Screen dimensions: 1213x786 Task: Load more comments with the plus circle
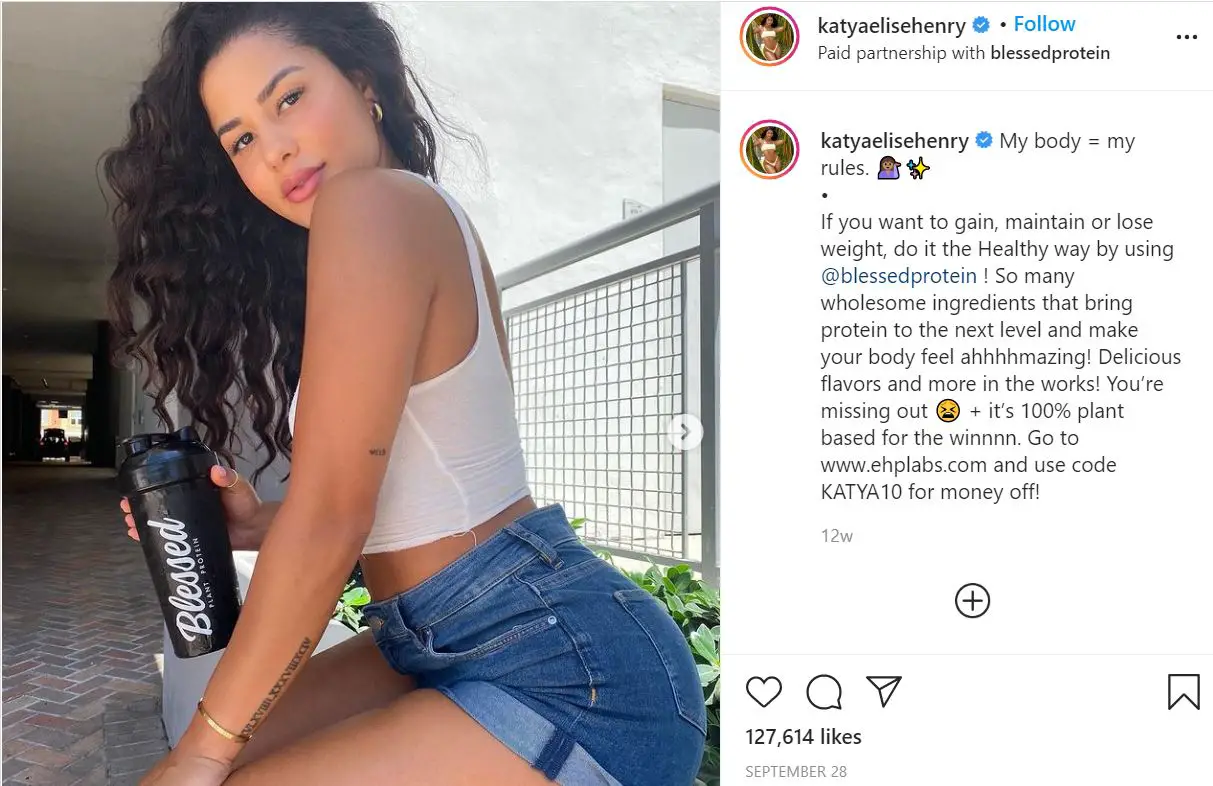tap(972, 601)
